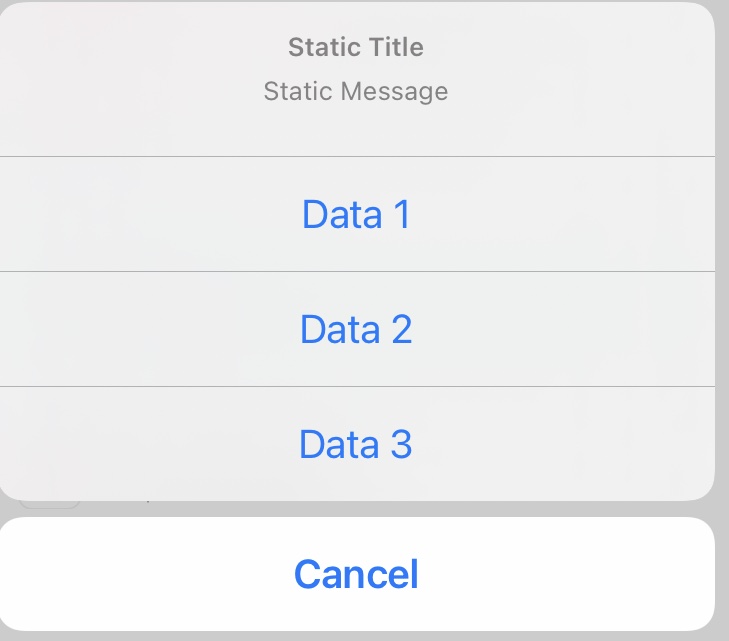Click the bold Cancel label
The height and width of the screenshot is (641, 729).
tap(356, 574)
